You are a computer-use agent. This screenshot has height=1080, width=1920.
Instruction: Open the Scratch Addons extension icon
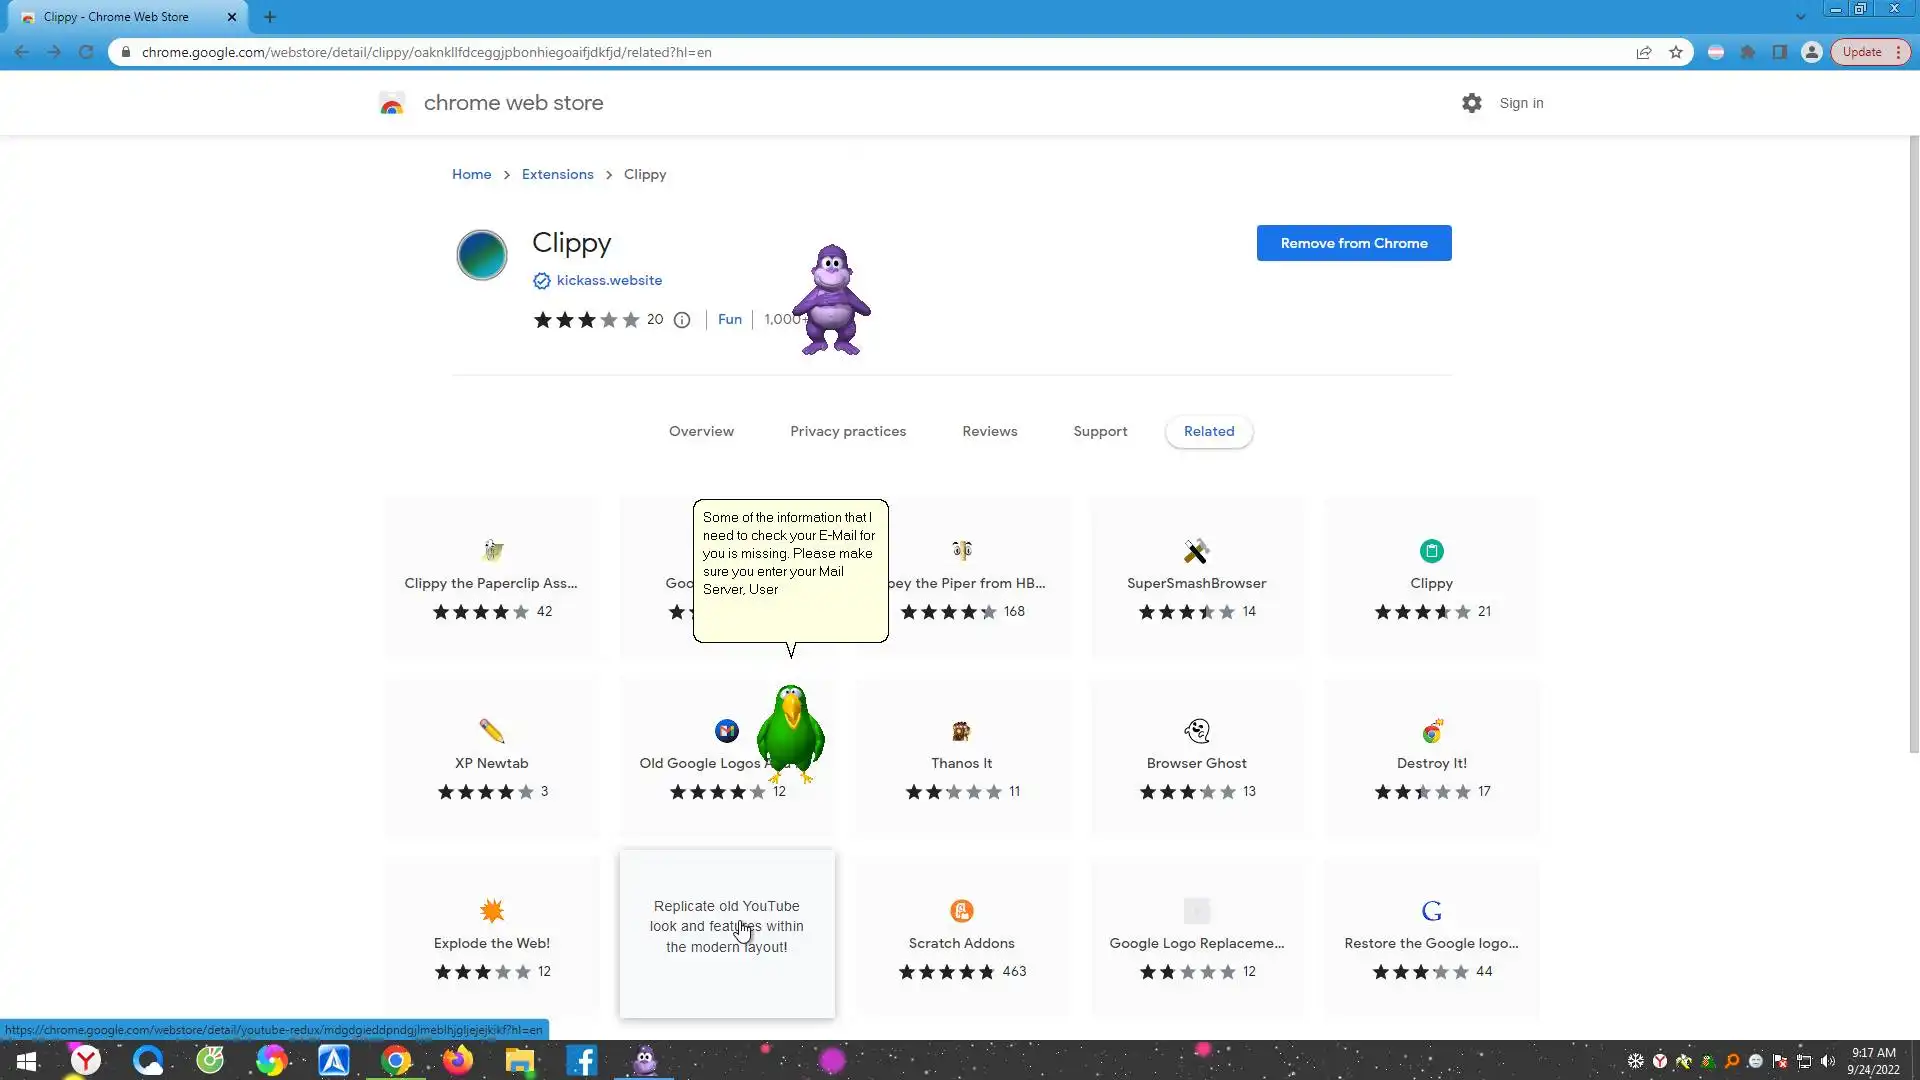click(961, 911)
